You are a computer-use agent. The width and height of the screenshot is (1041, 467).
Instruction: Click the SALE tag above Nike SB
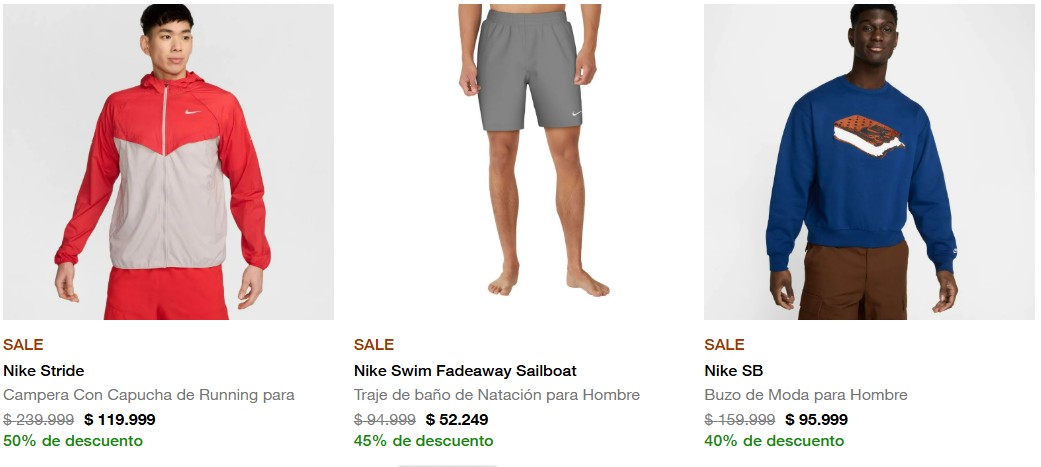point(724,345)
